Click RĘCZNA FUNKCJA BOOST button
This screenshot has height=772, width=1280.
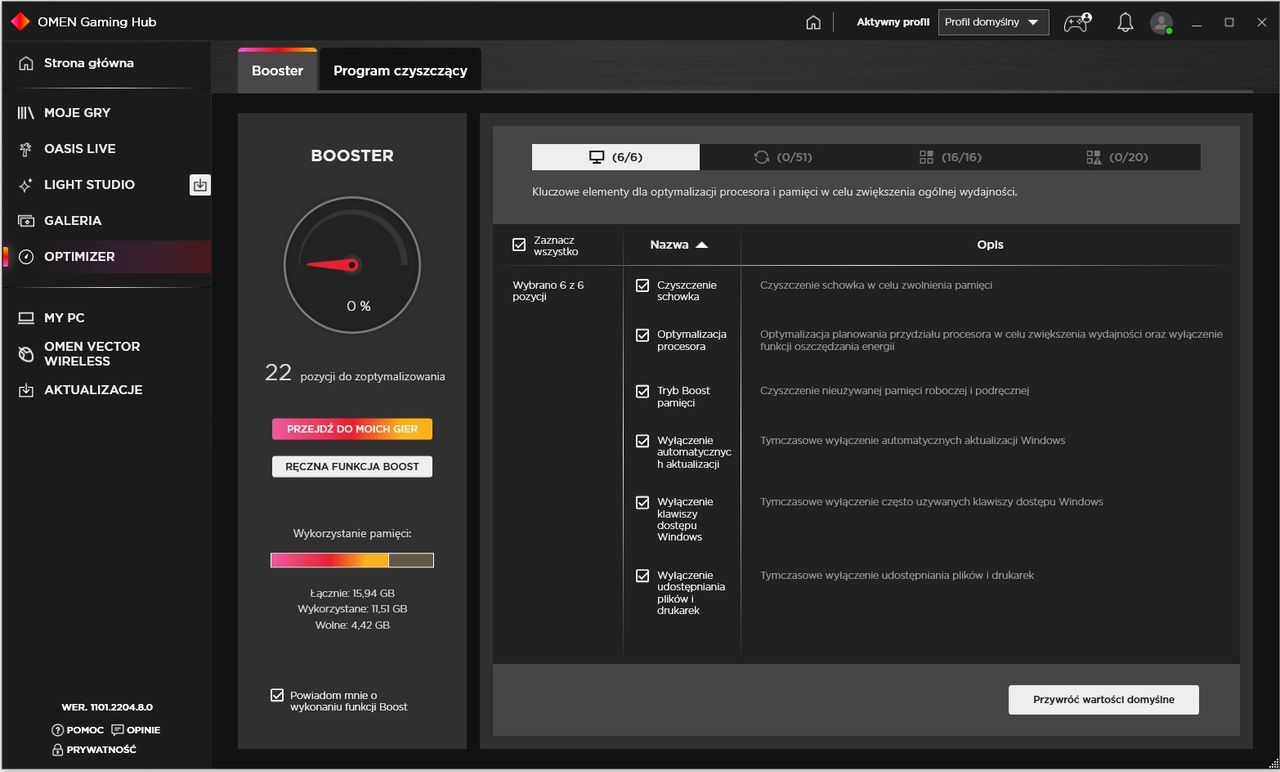[x=352, y=466]
